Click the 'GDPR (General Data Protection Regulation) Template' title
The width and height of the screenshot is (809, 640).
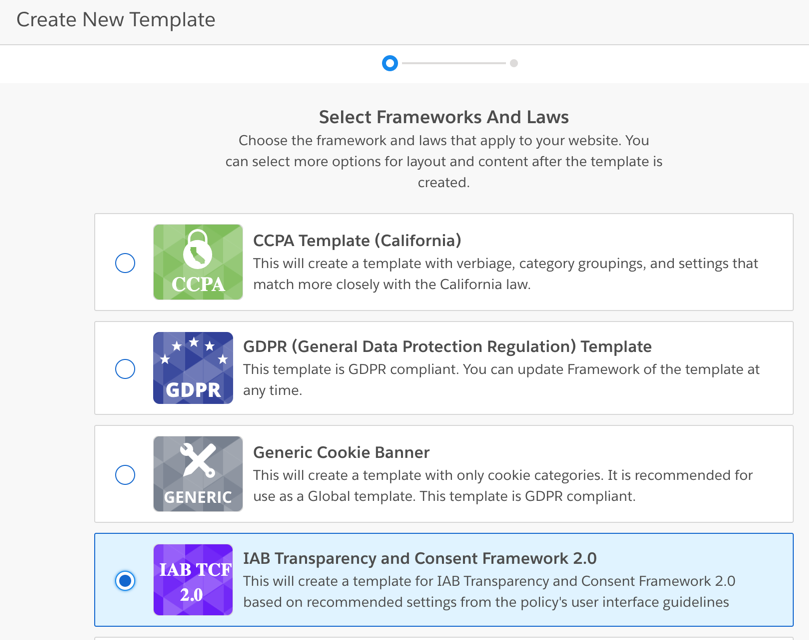(x=447, y=346)
